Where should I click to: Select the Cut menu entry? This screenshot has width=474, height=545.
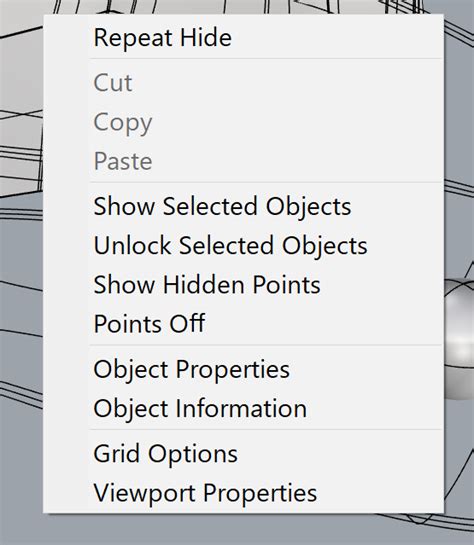click(x=243, y=83)
